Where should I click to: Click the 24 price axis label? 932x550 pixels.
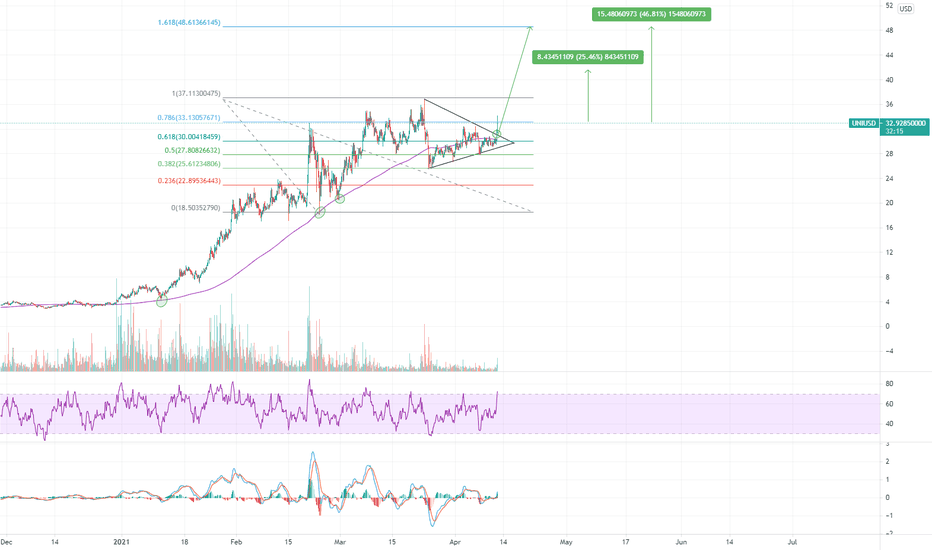(x=889, y=178)
